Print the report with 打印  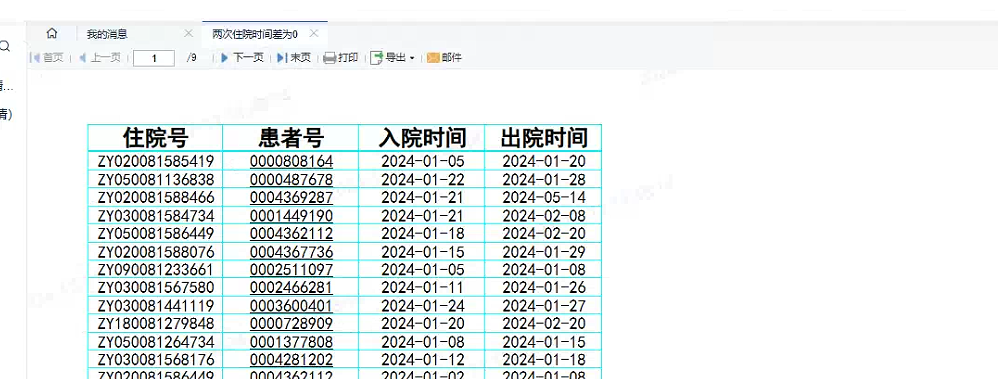tap(341, 58)
